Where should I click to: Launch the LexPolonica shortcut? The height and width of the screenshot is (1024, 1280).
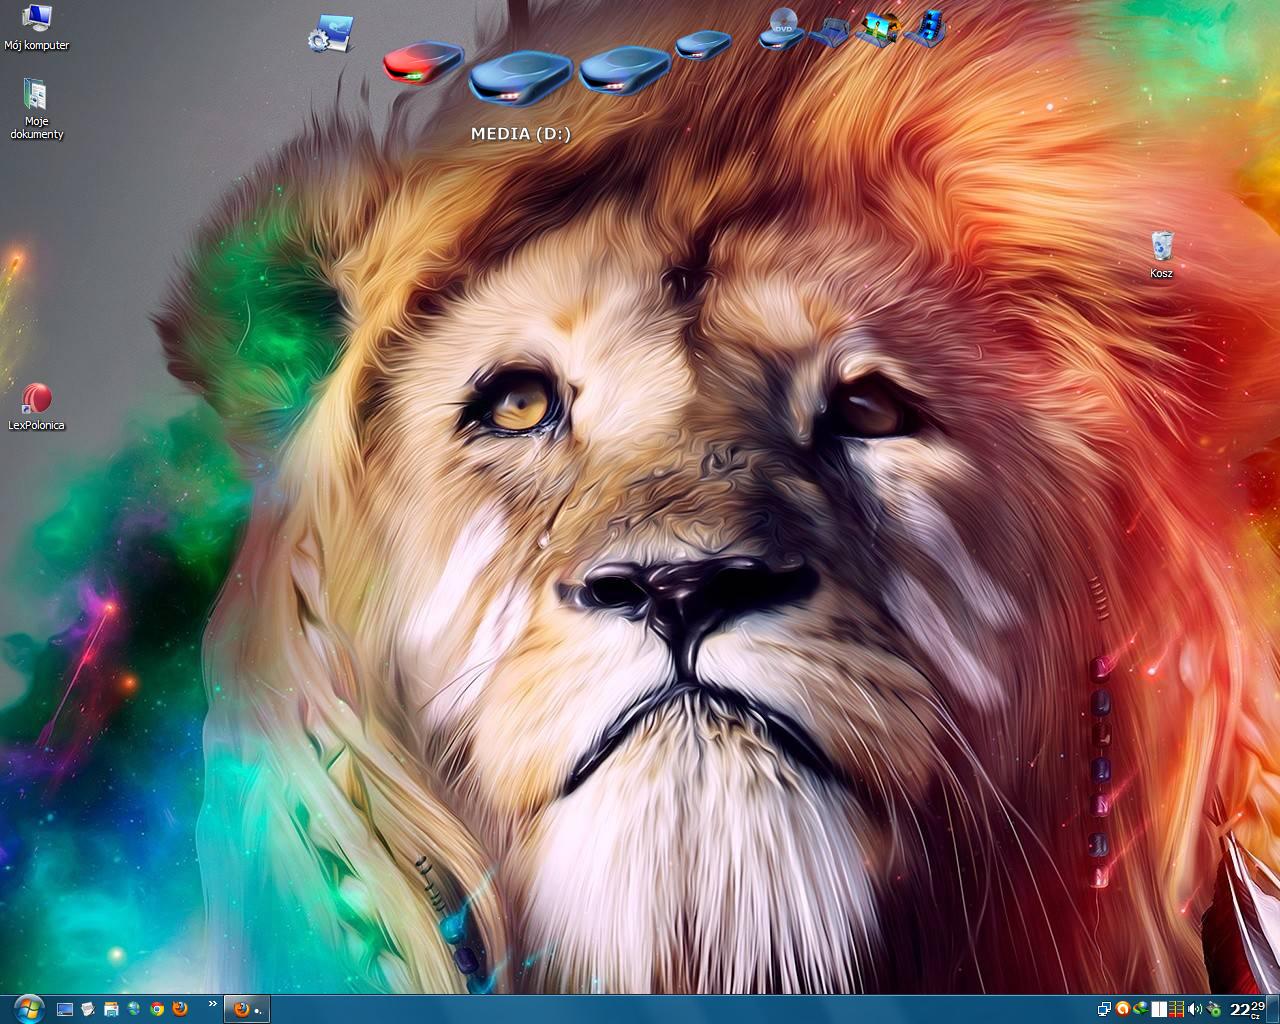pos(36,406)
